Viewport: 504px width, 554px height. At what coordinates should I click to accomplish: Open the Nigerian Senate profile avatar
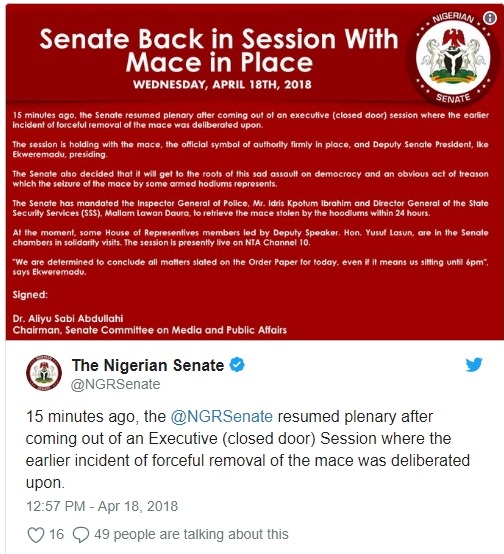tap(44, 373)
